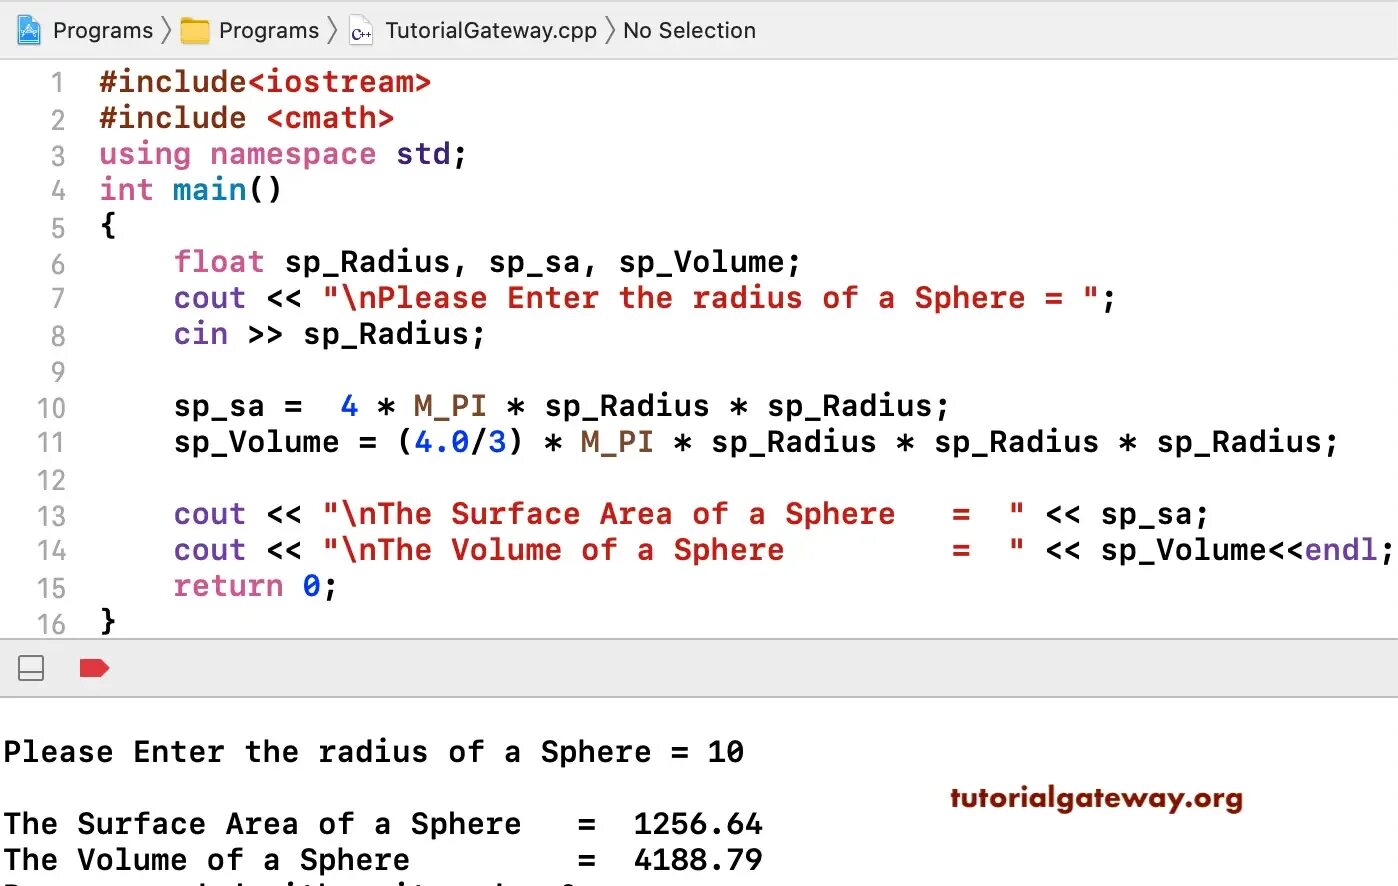Viewport: 1398px width, 886px height.
Task: Click 'cin' on line 8
Action: [x=201, y=334]
